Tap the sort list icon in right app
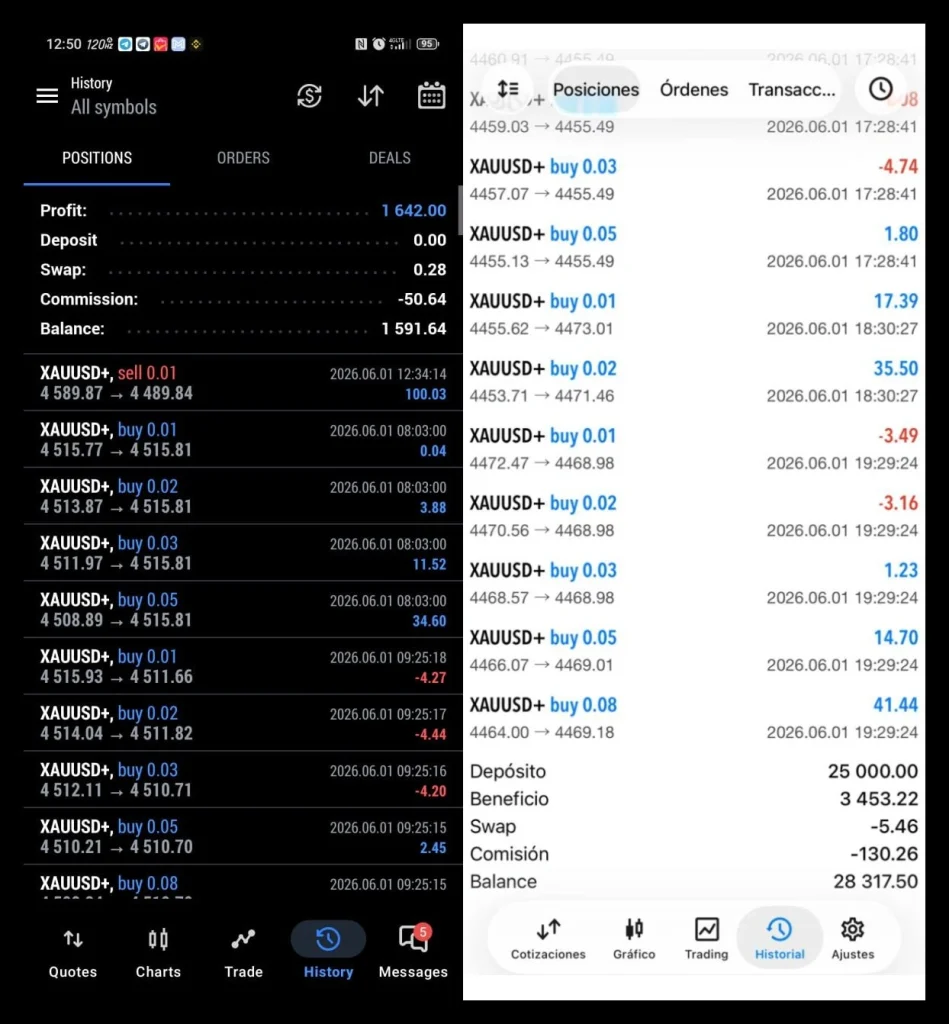949x1024 pixels. coord(507,89)
